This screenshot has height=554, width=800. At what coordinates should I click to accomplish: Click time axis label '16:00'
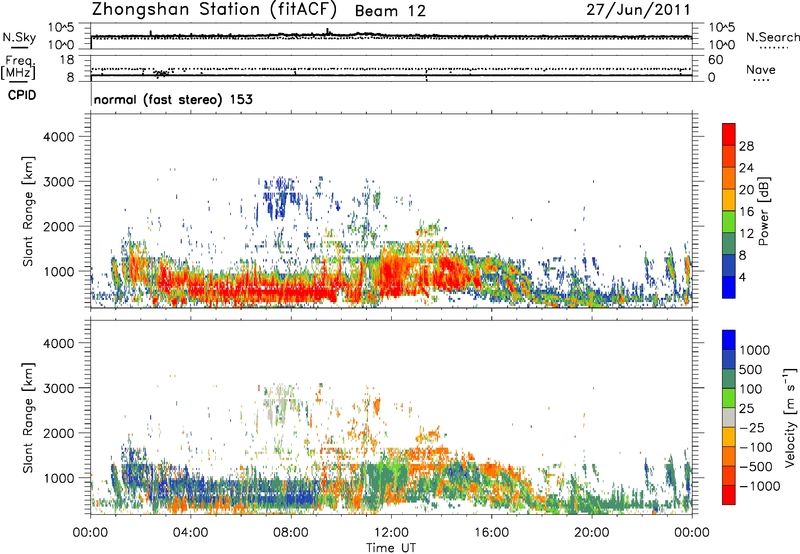coord(491,533)
